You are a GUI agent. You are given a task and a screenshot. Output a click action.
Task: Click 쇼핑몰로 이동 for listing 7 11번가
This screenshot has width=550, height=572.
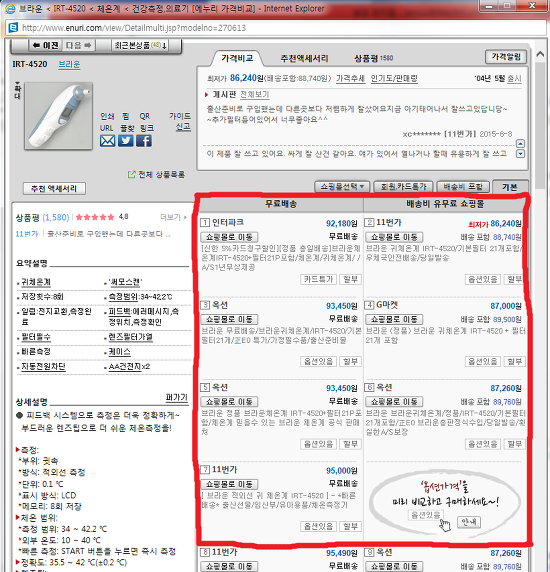(x=229, y=484)
